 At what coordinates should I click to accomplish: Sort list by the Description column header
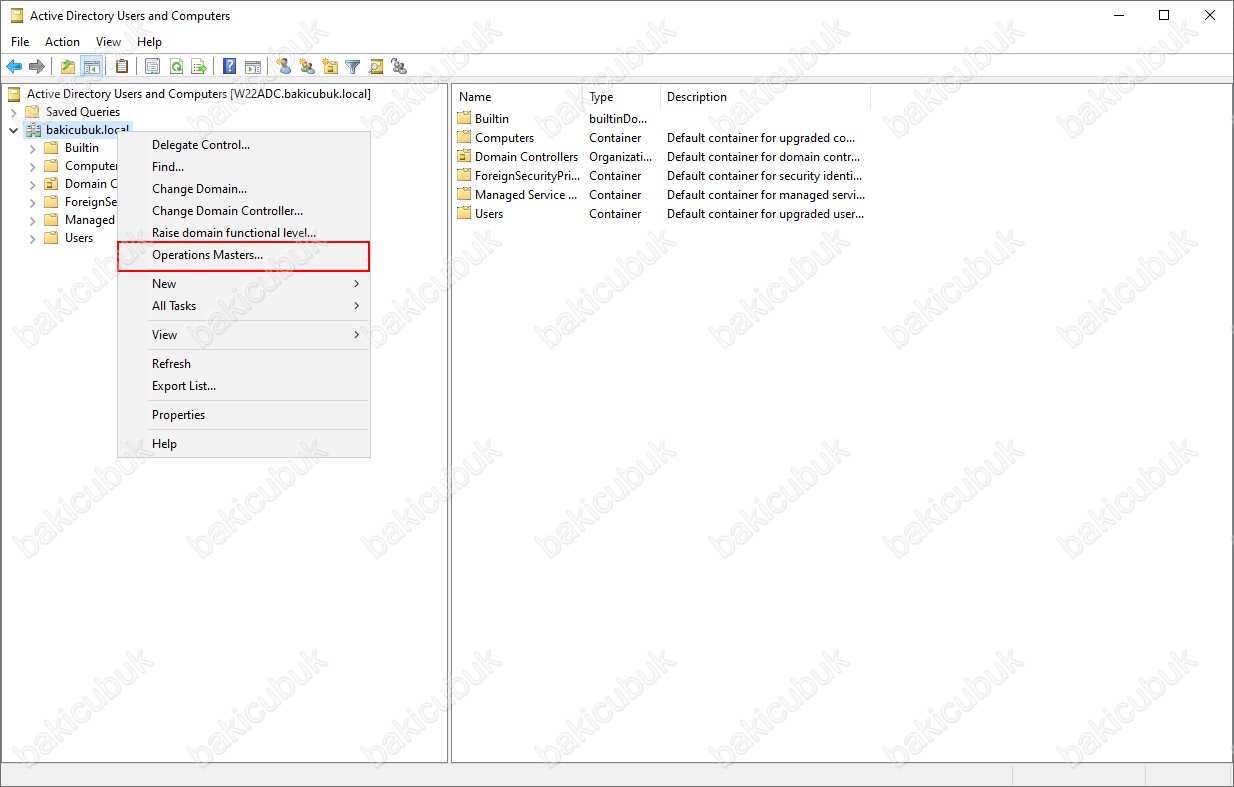point(765,97)
